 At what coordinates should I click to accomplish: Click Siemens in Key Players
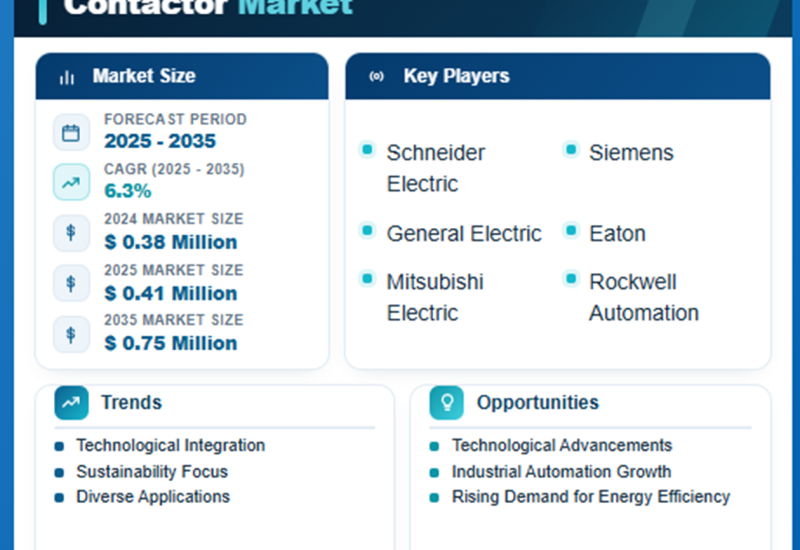[x=631, y=153]
